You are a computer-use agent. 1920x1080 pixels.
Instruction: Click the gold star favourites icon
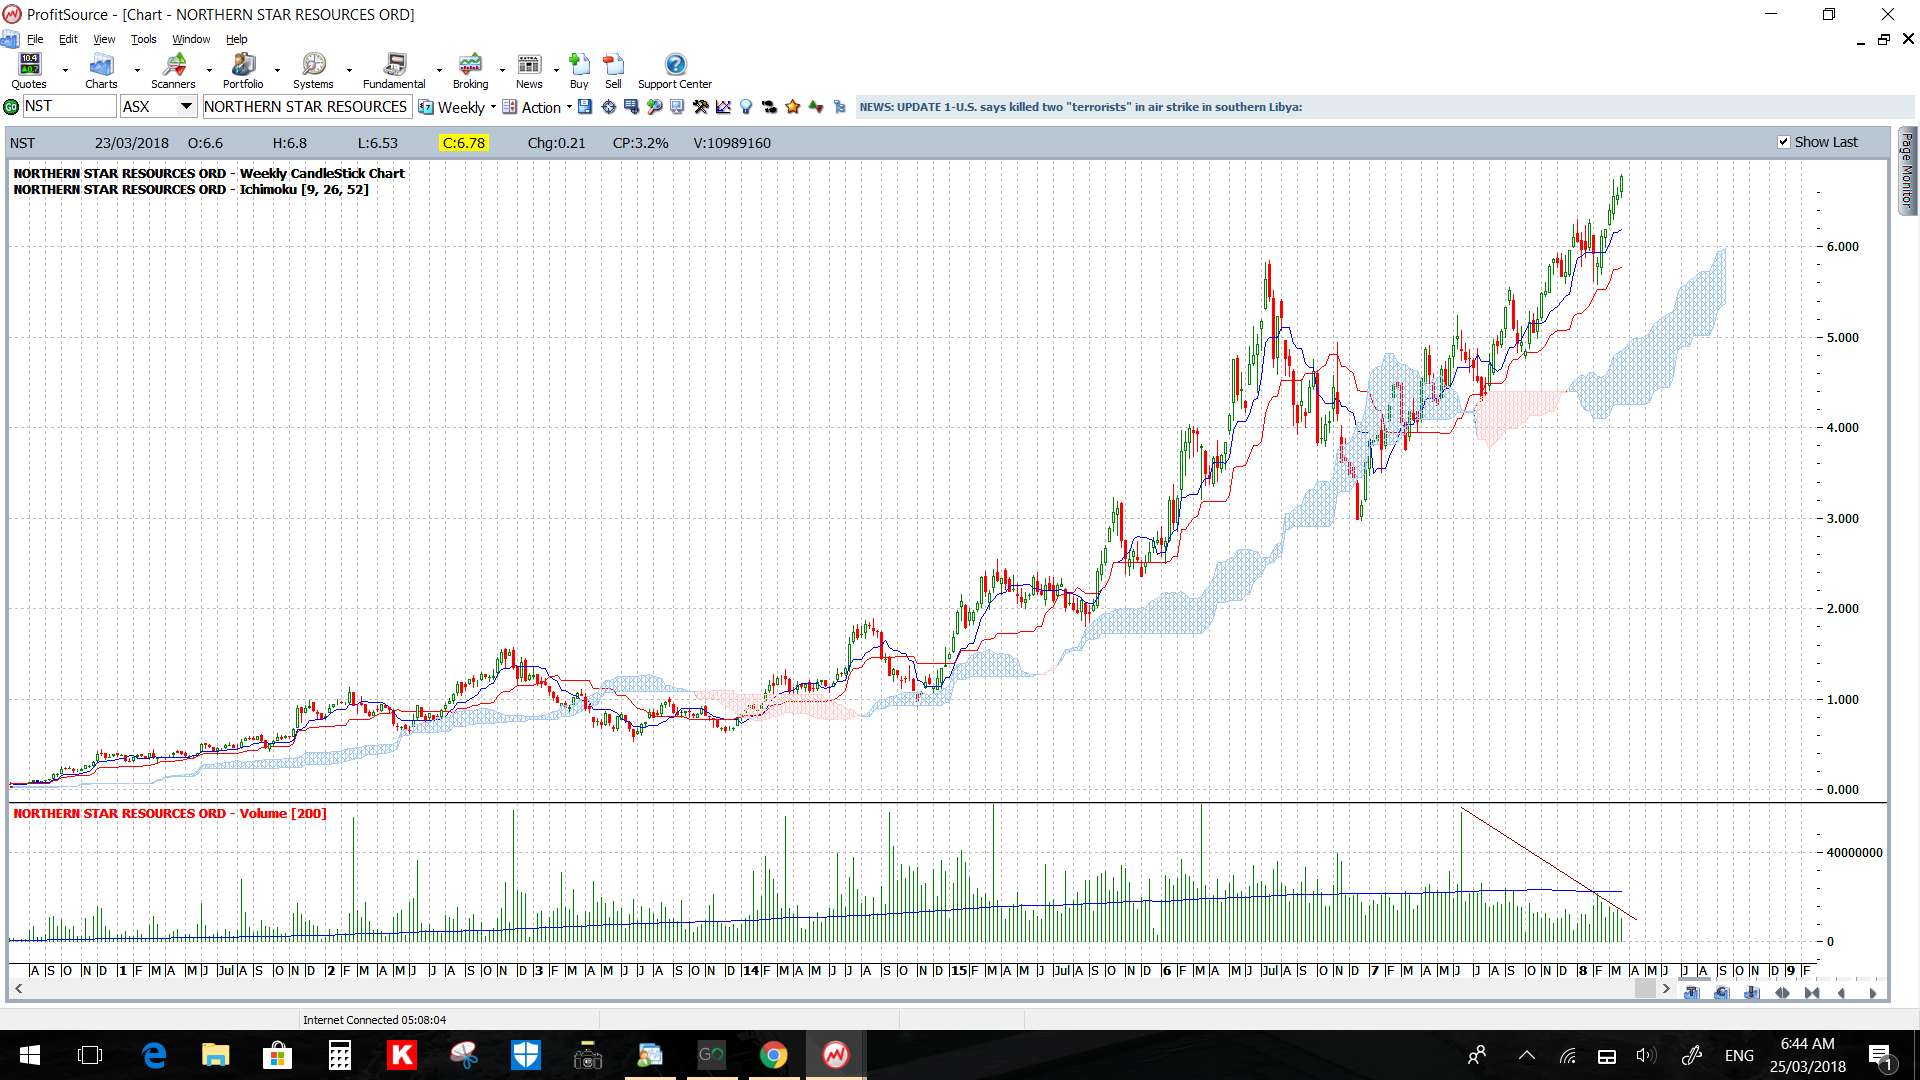coord(793,107)
